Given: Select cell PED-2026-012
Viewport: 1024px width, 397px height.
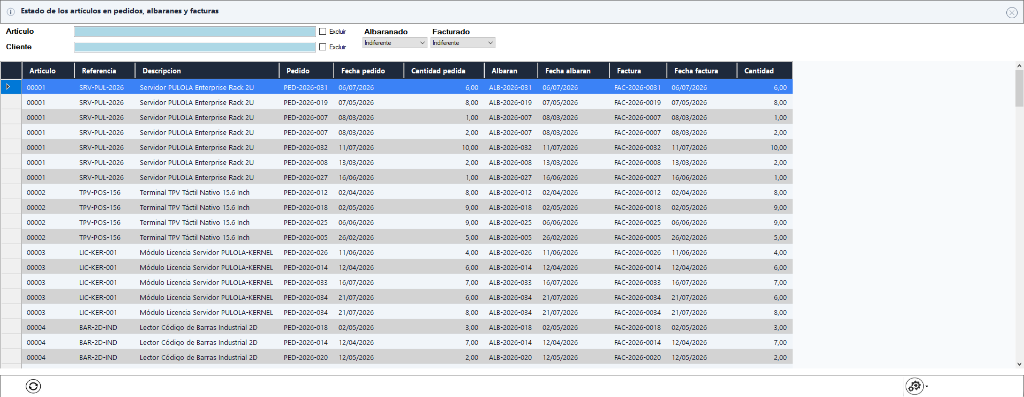Looking at the screenshot, I should click(x=306, y=192).
